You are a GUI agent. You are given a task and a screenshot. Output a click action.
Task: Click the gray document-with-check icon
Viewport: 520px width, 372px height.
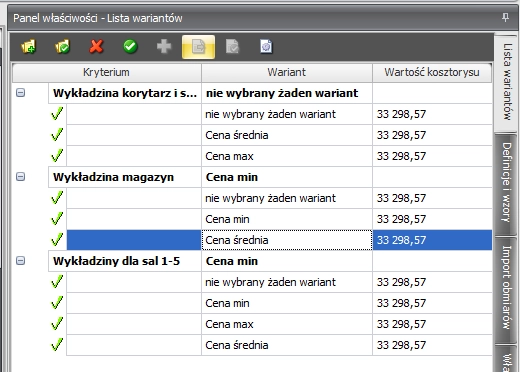pos(232,47)
